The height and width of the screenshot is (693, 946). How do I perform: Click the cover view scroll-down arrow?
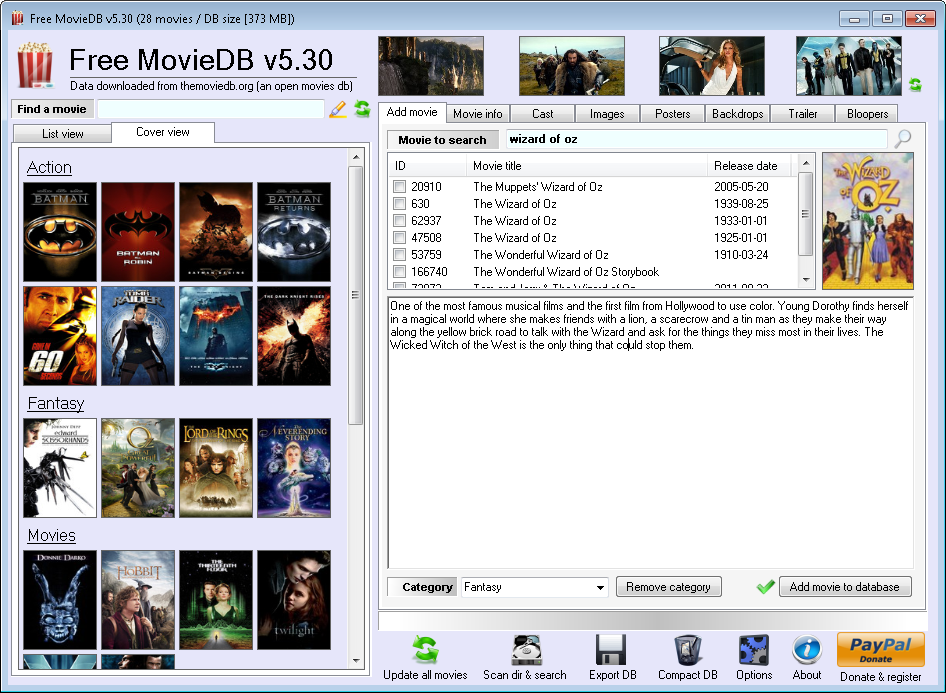(x=356, y=660)
